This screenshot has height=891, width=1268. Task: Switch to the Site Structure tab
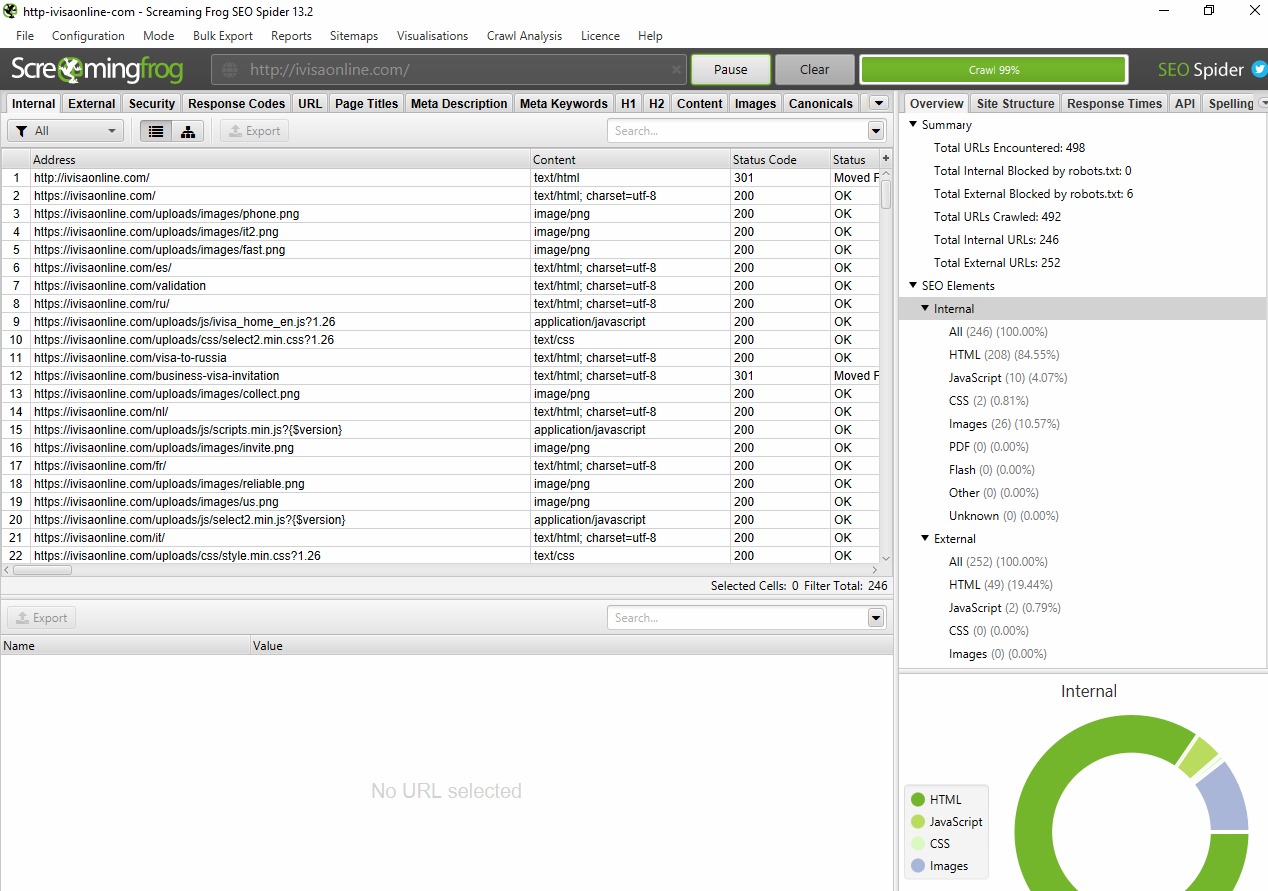tap(1014, 102)
